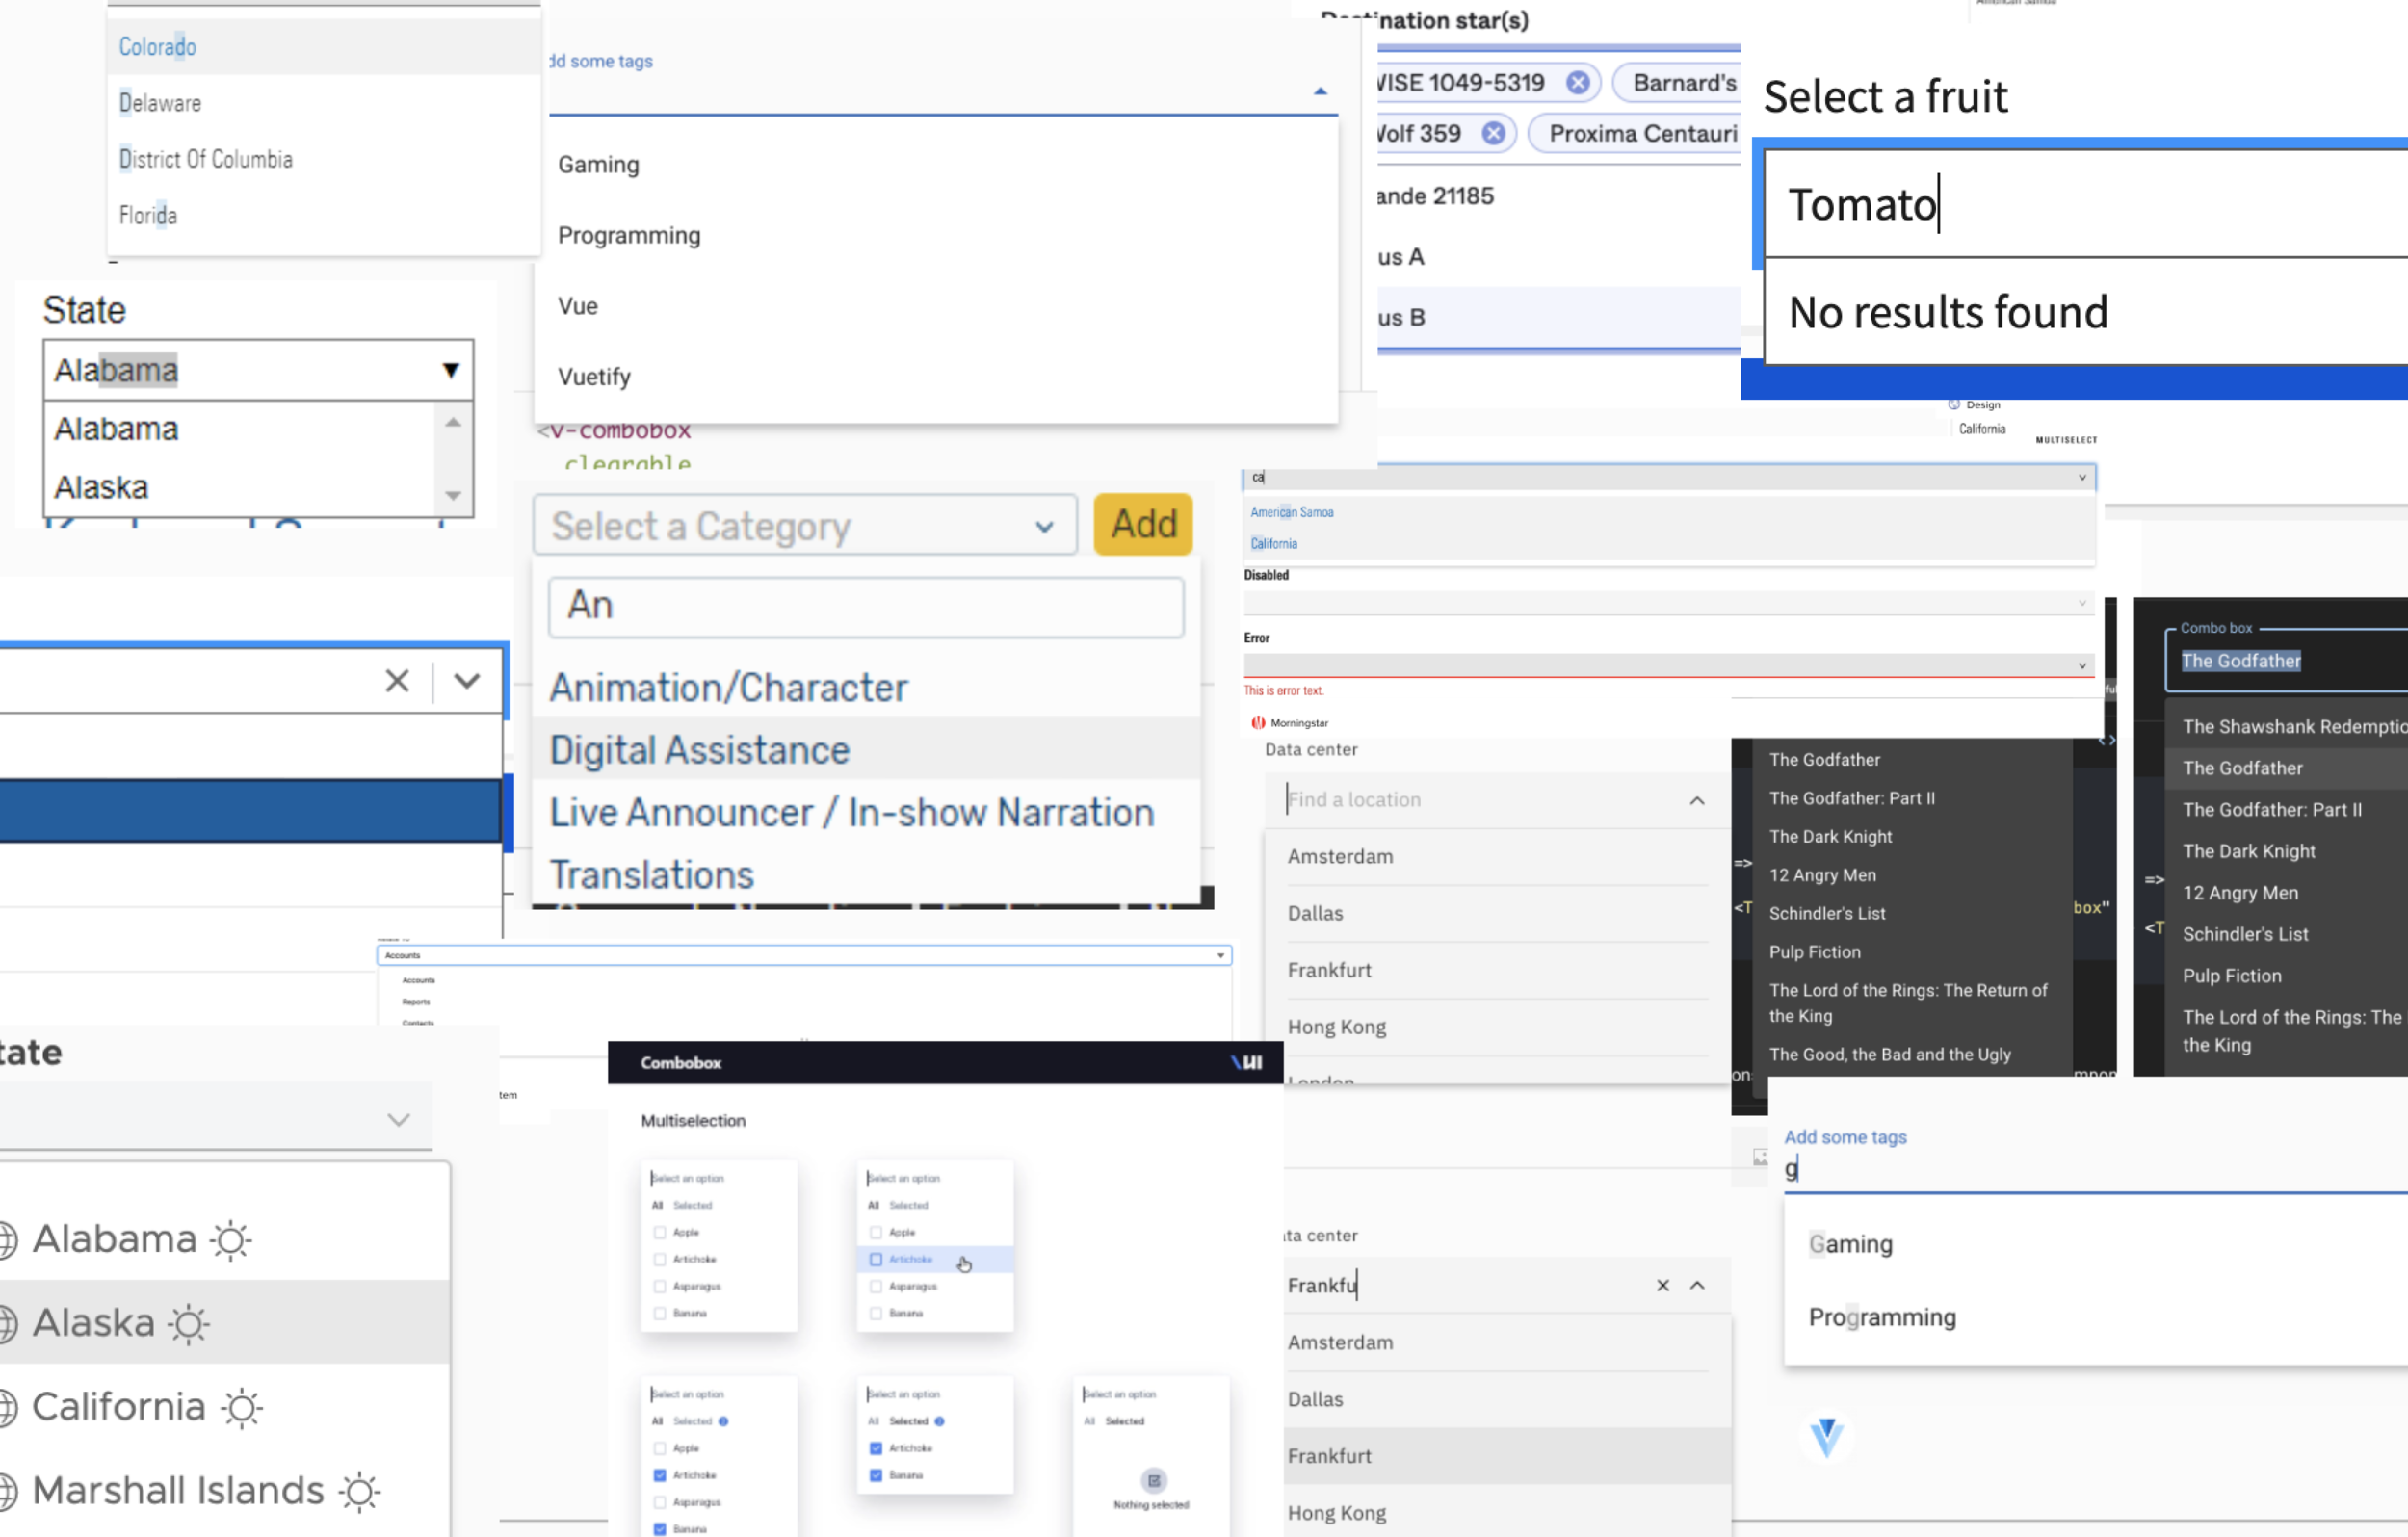Expand the Select a Category dropdown

[1044, 527]
